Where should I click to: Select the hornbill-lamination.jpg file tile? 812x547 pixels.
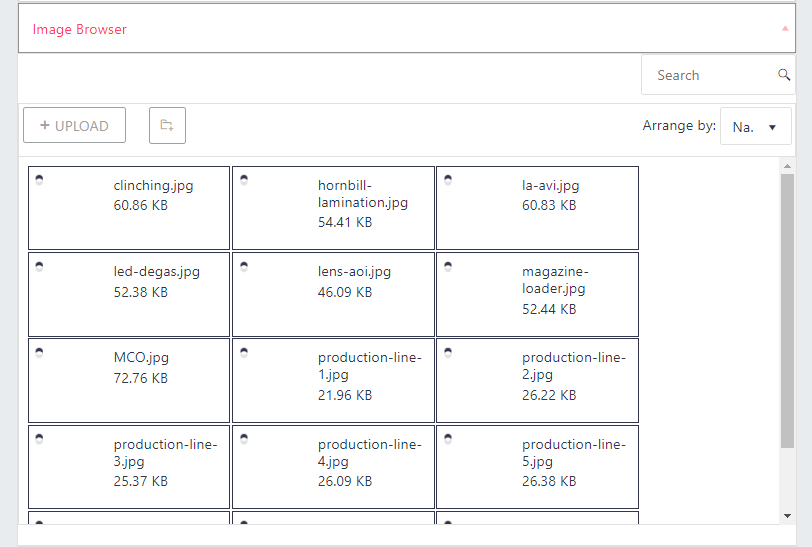pyautogui.click(x=333, y=208)
